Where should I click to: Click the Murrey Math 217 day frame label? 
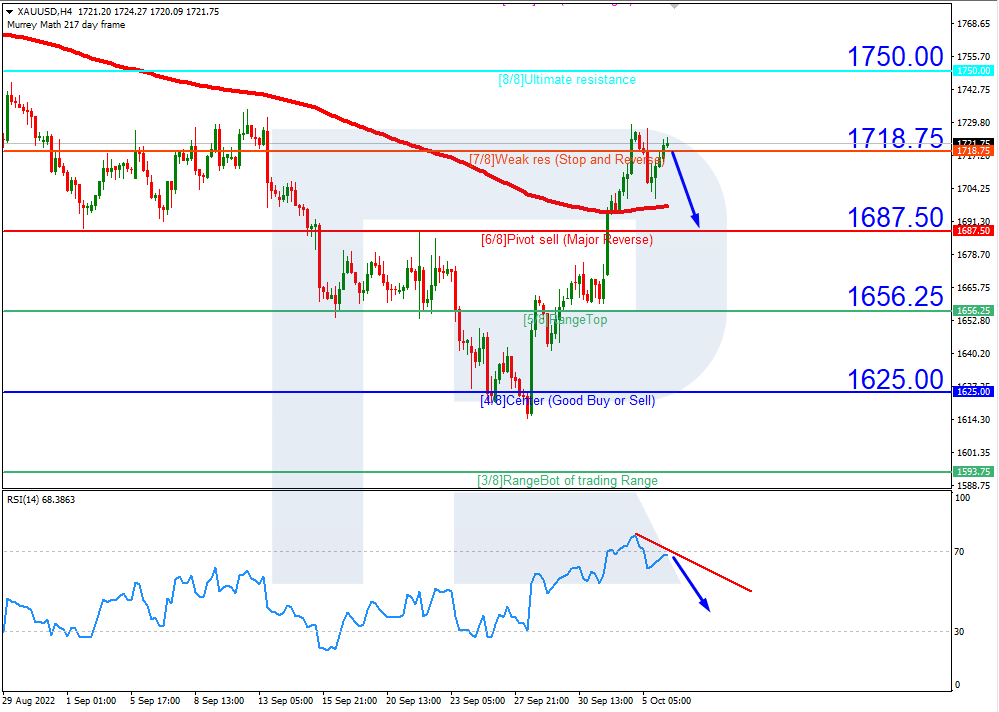67,24
